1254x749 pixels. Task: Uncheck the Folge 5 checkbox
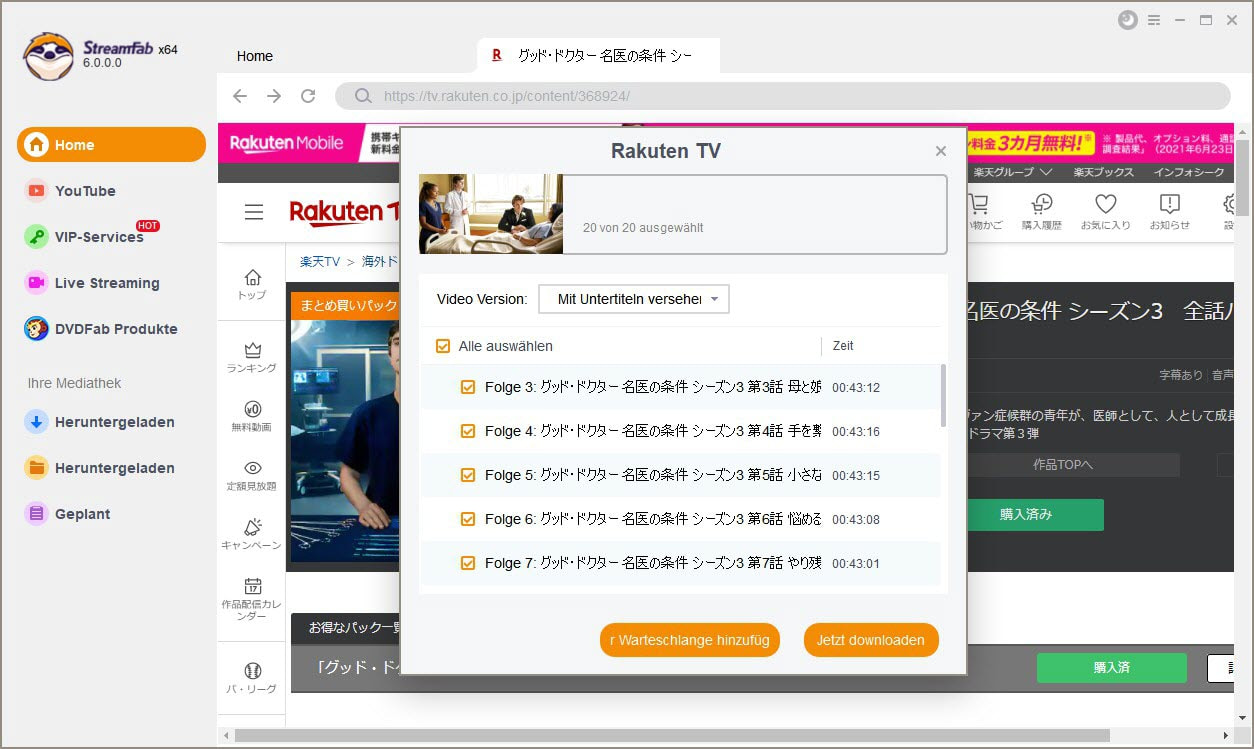[x=467, y=475]
